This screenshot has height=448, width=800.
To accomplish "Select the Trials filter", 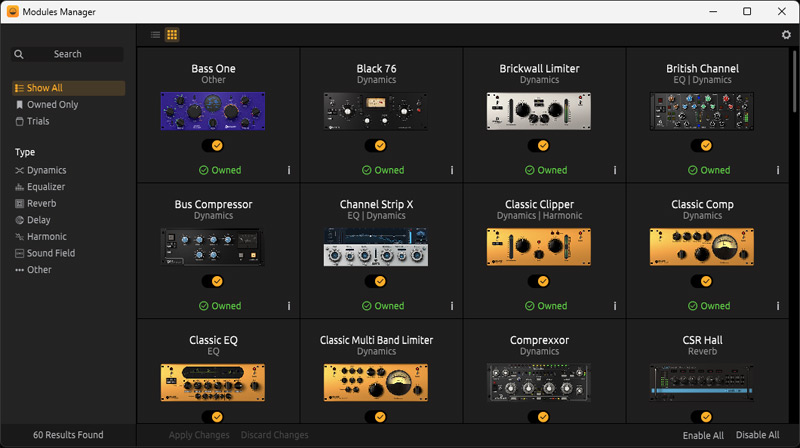I will point(38,121).
